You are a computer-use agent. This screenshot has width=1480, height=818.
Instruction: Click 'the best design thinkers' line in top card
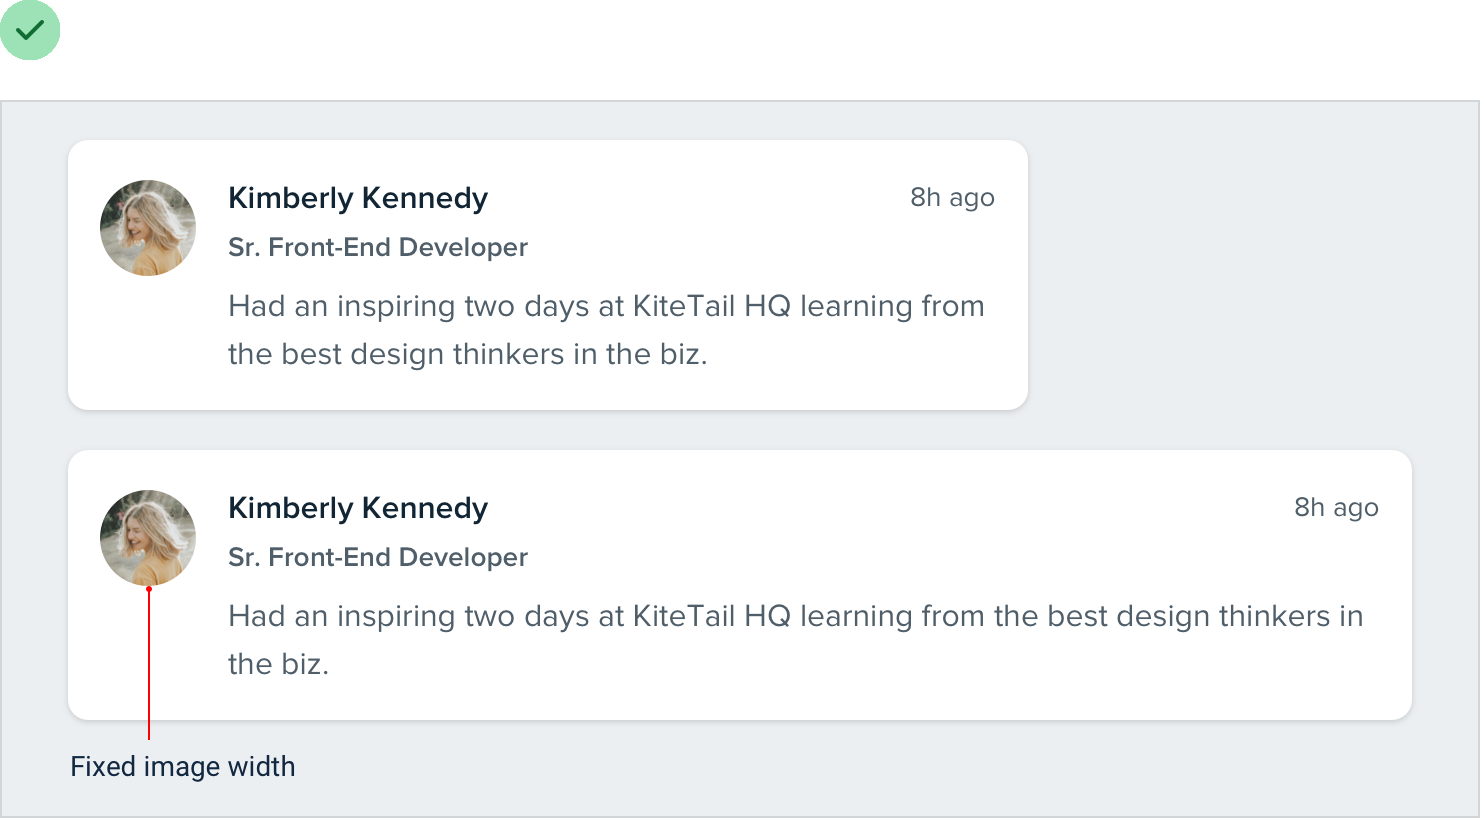(467, 354)
